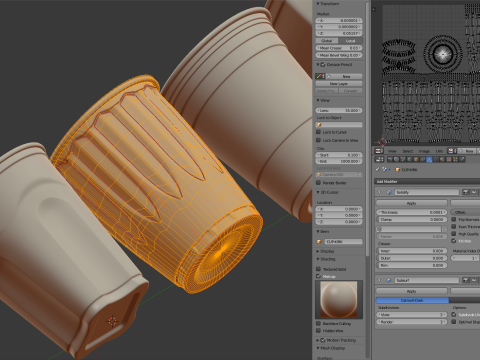Screen dimensions: 480x360
Task: Collapse the Solidify modifier panel
Action: (379, 192)
